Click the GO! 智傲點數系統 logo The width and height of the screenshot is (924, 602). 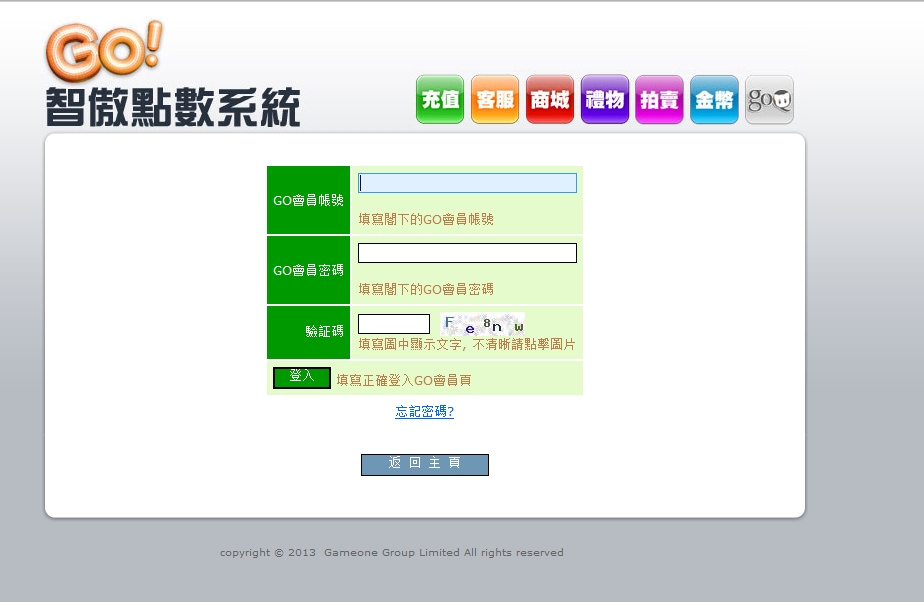click(172, 76)
